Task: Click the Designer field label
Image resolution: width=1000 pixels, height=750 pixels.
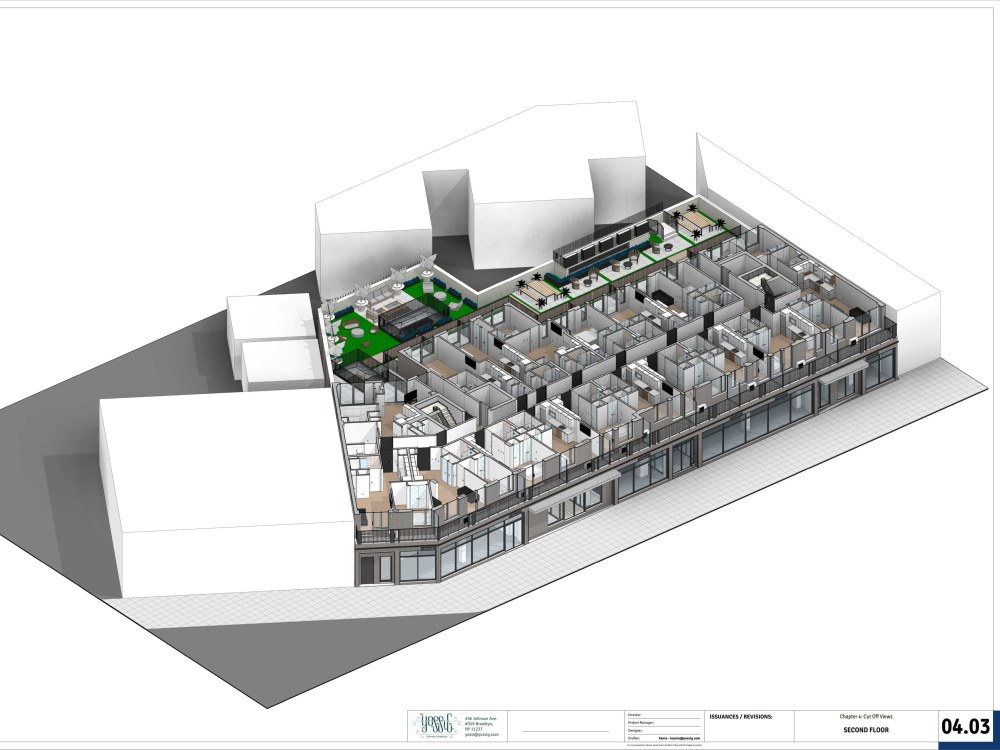Action: (x=635, y=730)
